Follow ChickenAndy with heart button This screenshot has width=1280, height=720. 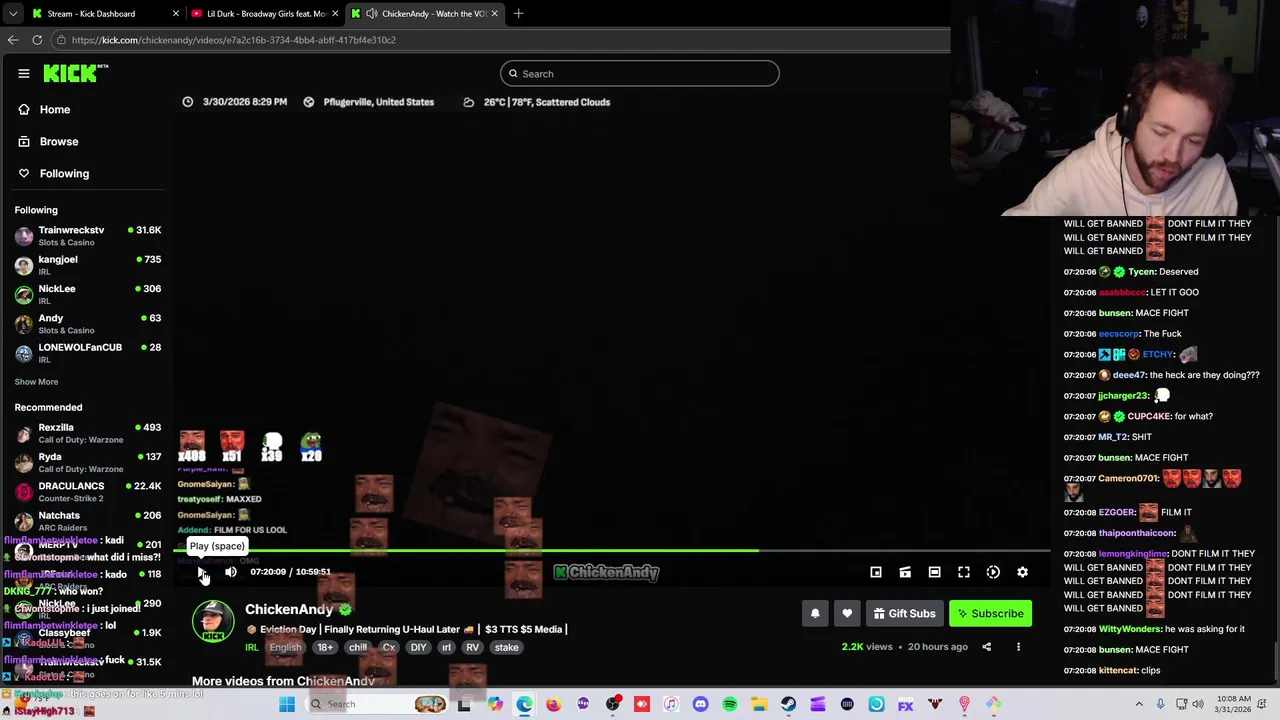pos(847,614)
